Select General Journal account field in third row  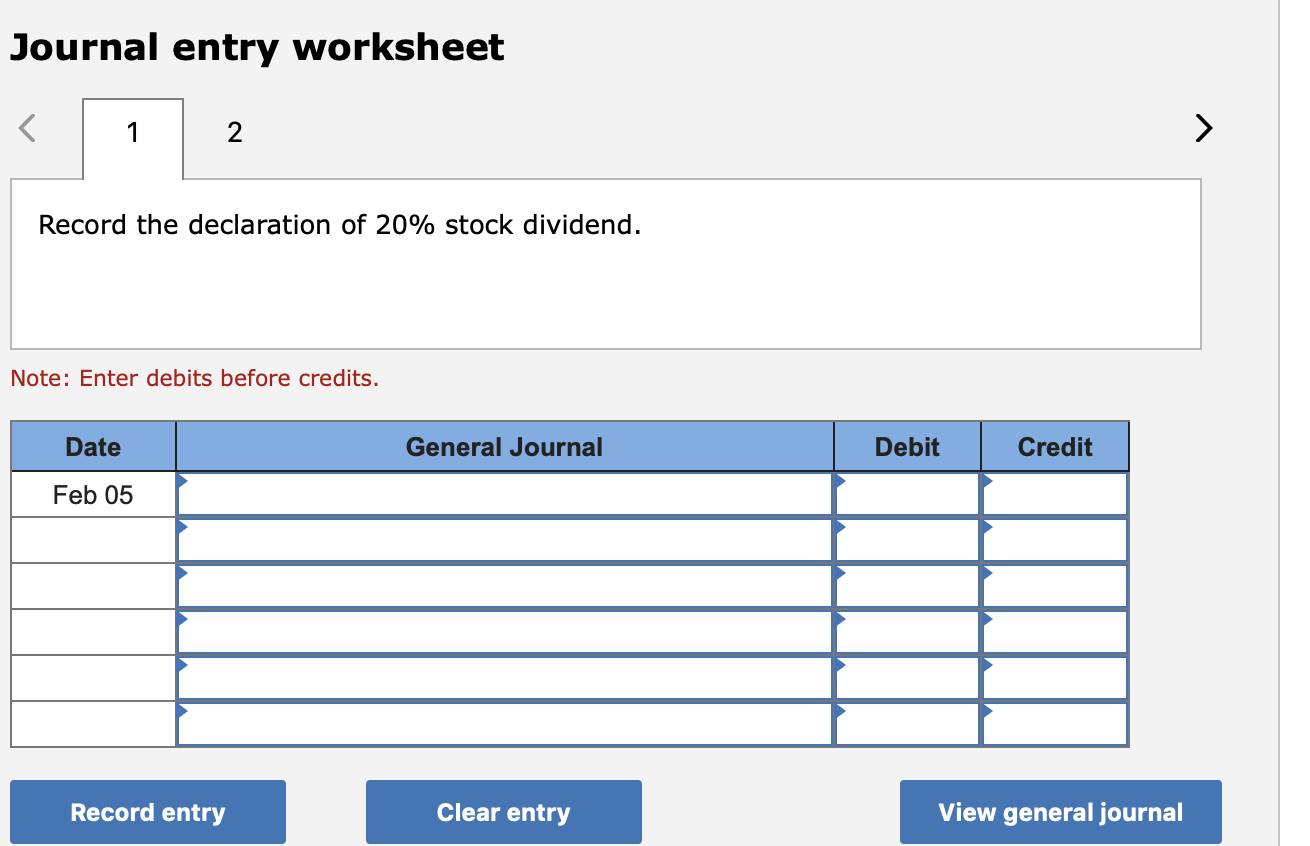[x=505, y=586]
